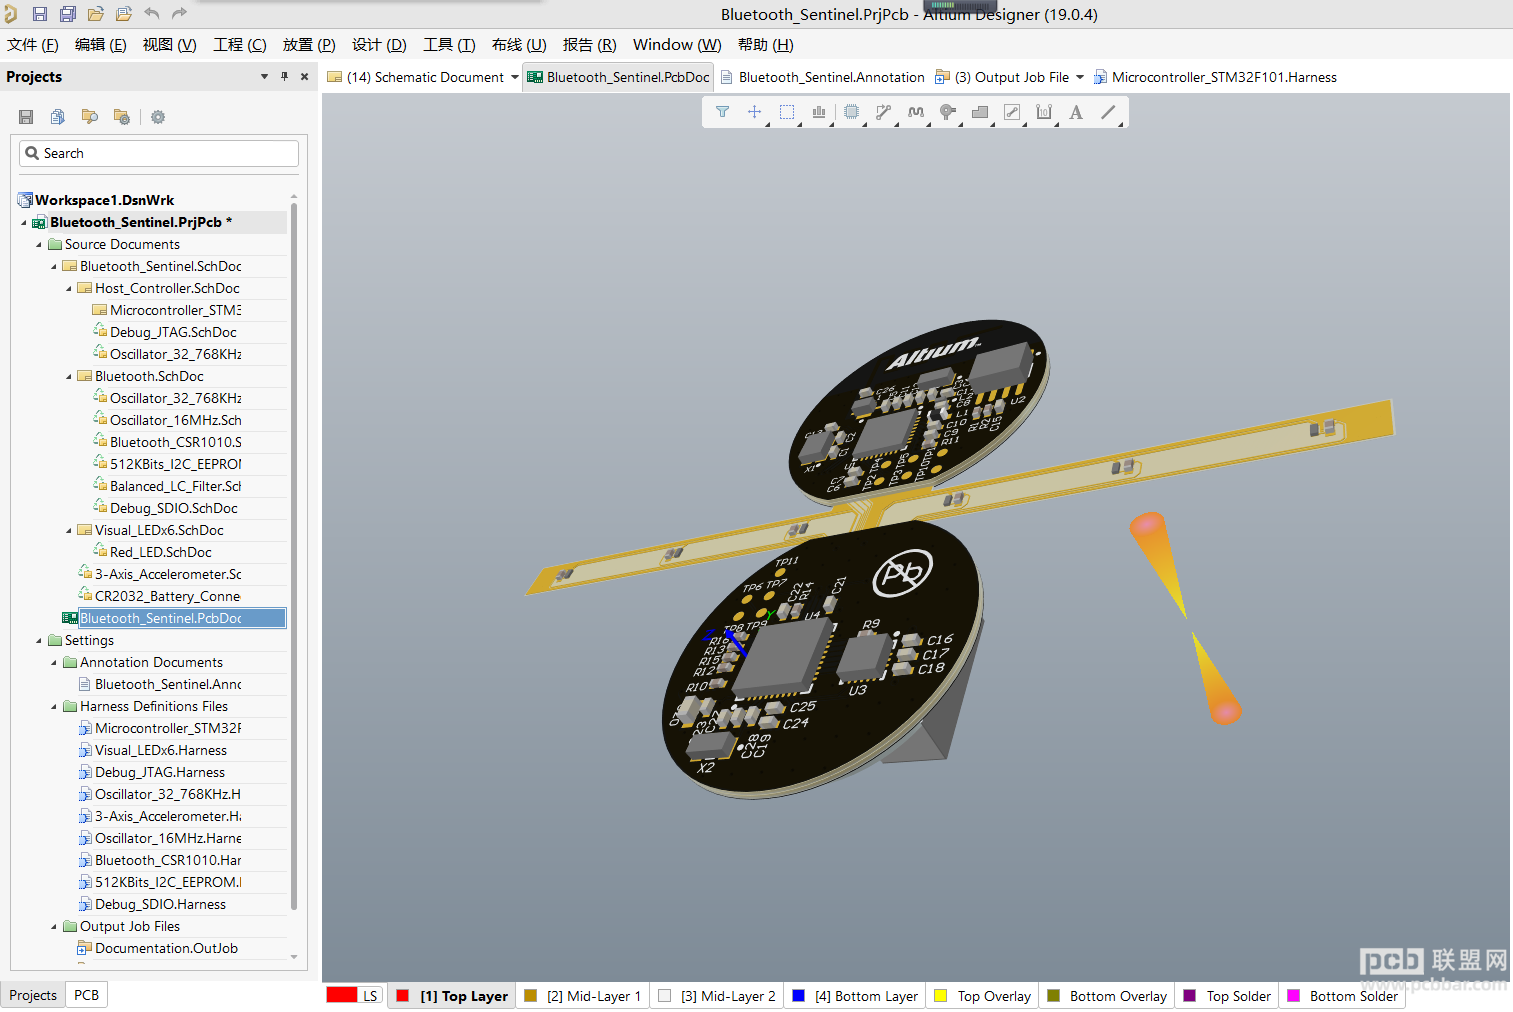This screenshot has width=1513, height=1012.
Task: Collapse the Bluetooth.SchDoc node
Action: [69, 376]
